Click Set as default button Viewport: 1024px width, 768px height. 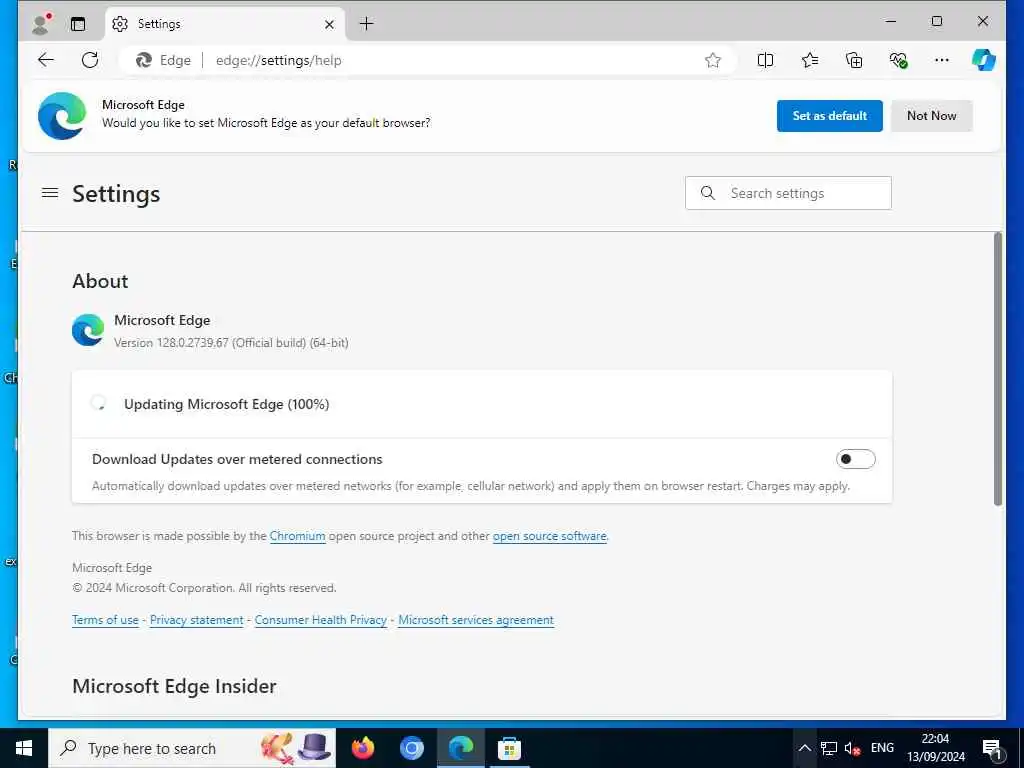[829, 116]
